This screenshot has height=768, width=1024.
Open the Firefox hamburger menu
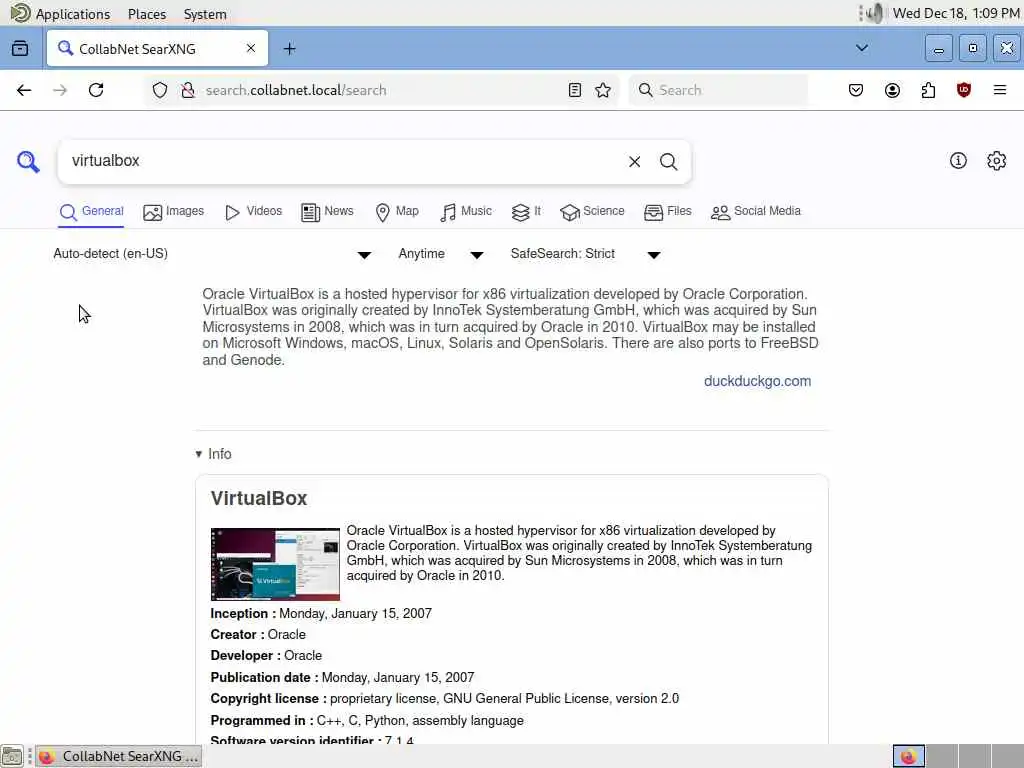pyautogui.click(x=1000, y=90)
